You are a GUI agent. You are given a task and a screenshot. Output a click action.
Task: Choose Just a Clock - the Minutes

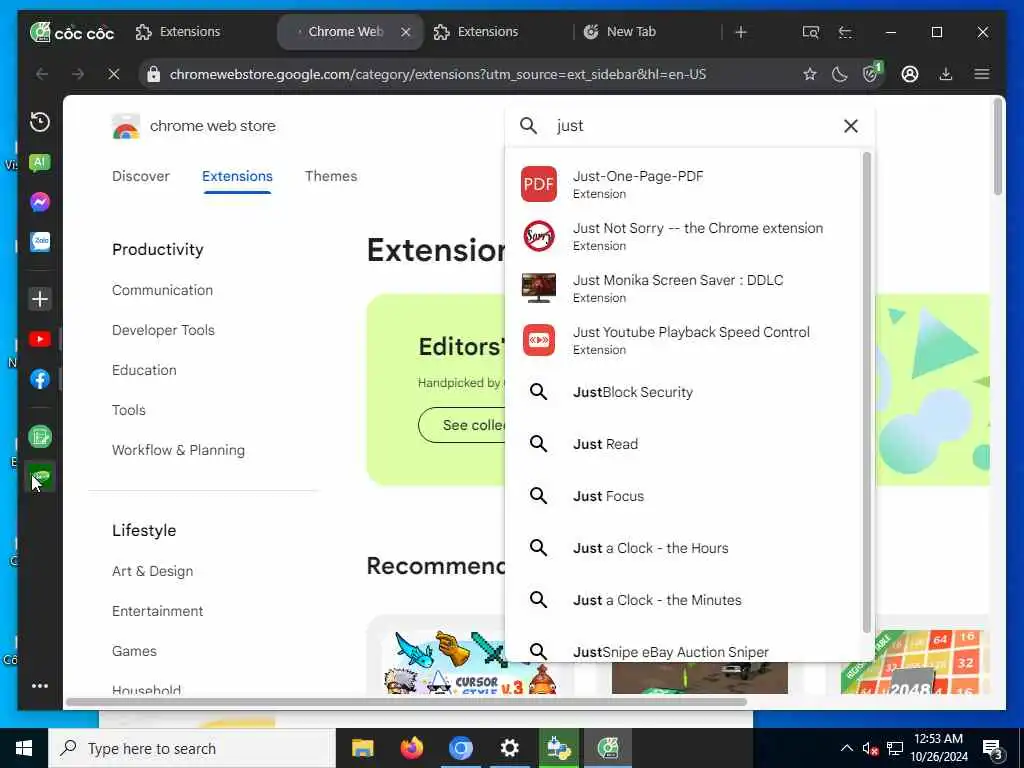tap(684, 600)
